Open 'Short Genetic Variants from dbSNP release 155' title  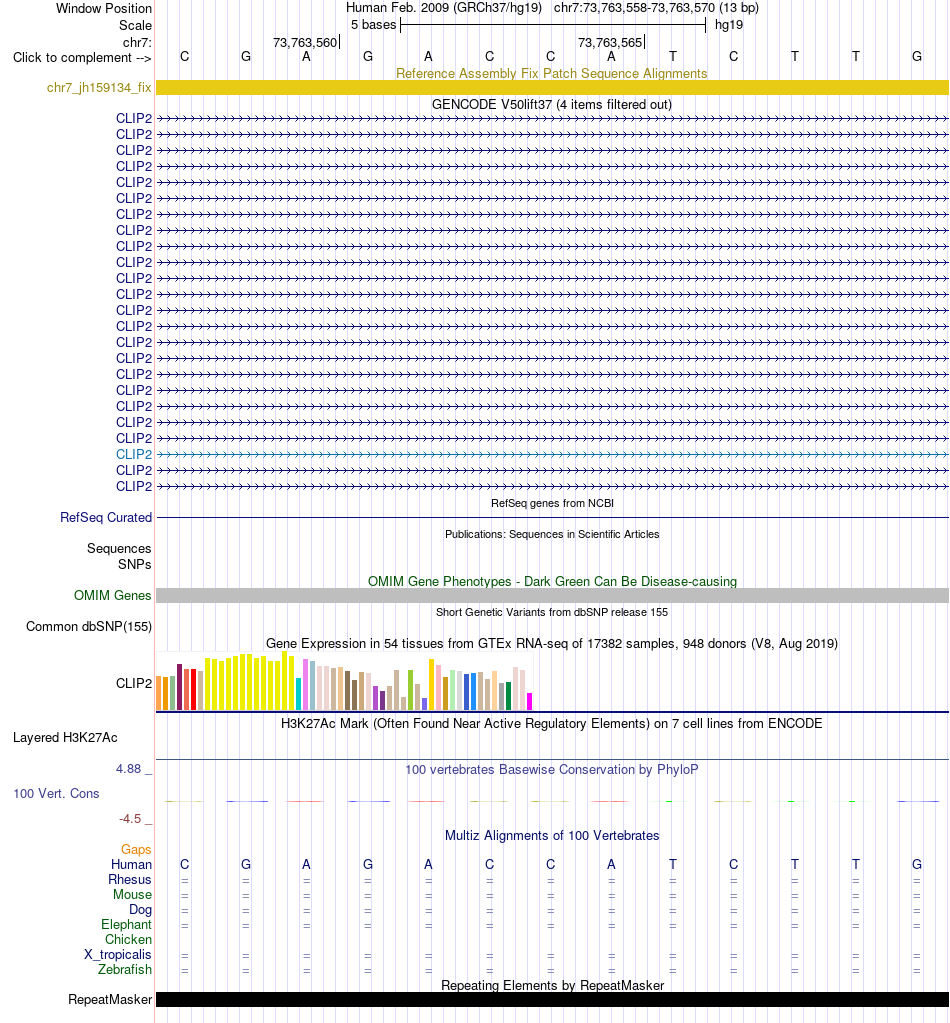point(552,612)
